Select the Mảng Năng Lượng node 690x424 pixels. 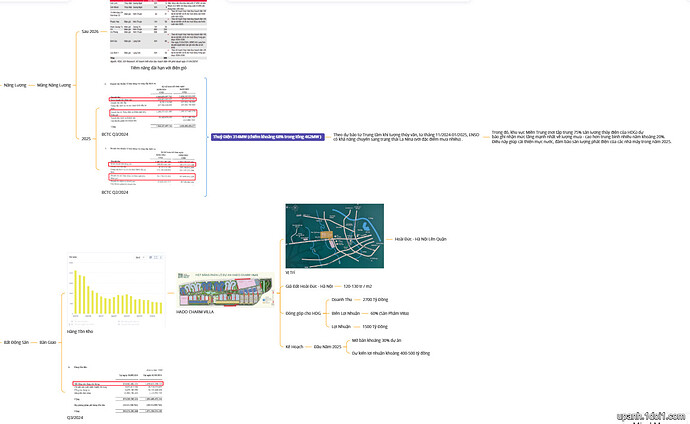[54, 85]
